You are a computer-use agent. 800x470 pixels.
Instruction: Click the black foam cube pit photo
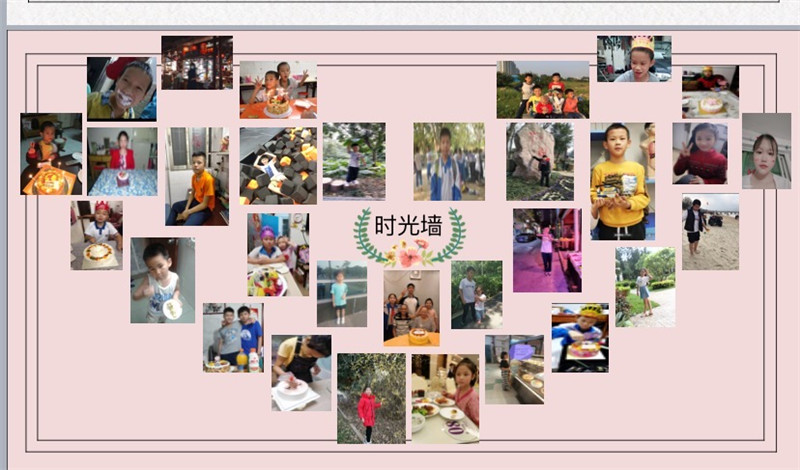click(278, 166)
